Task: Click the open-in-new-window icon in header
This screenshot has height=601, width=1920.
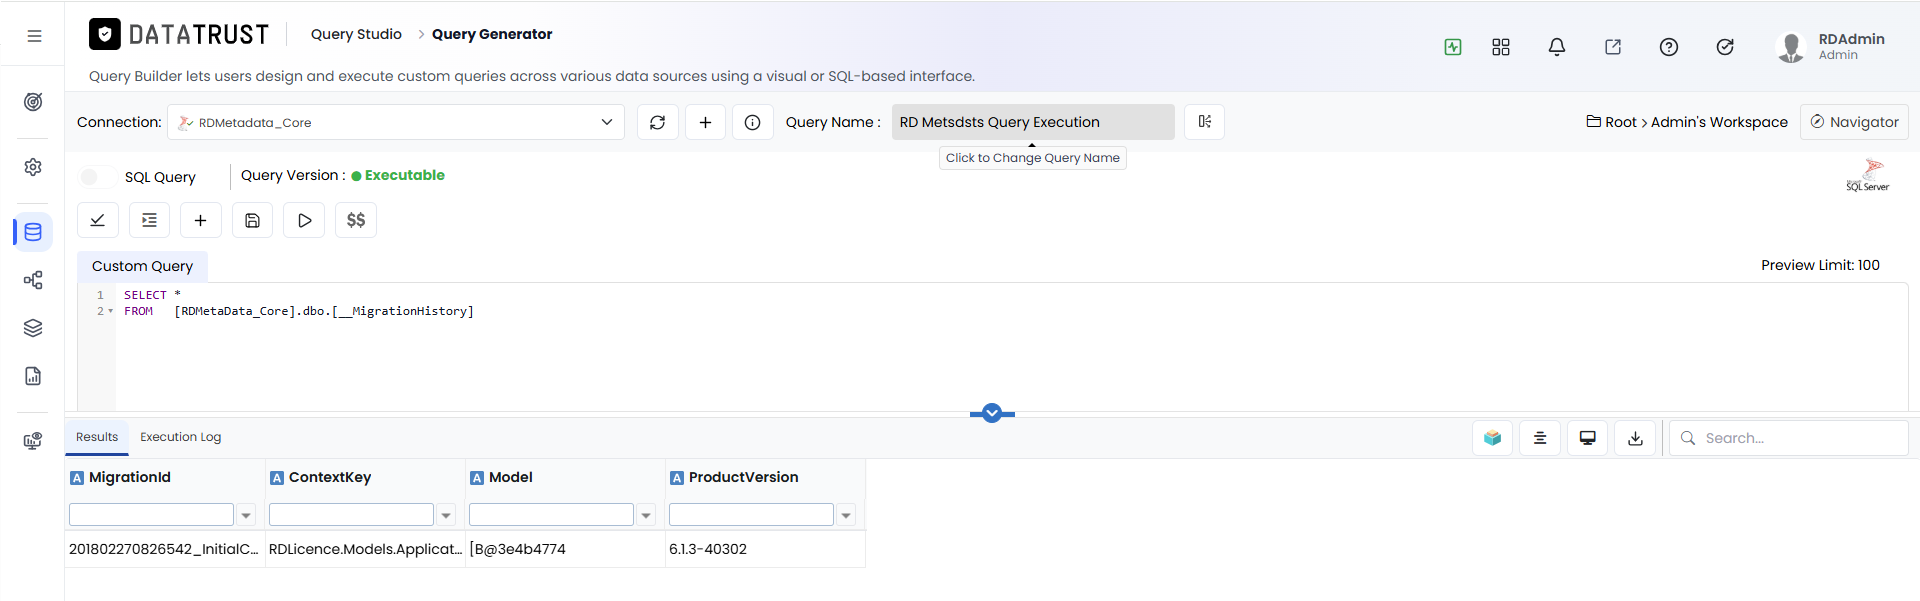Action: pos(1613,47)
